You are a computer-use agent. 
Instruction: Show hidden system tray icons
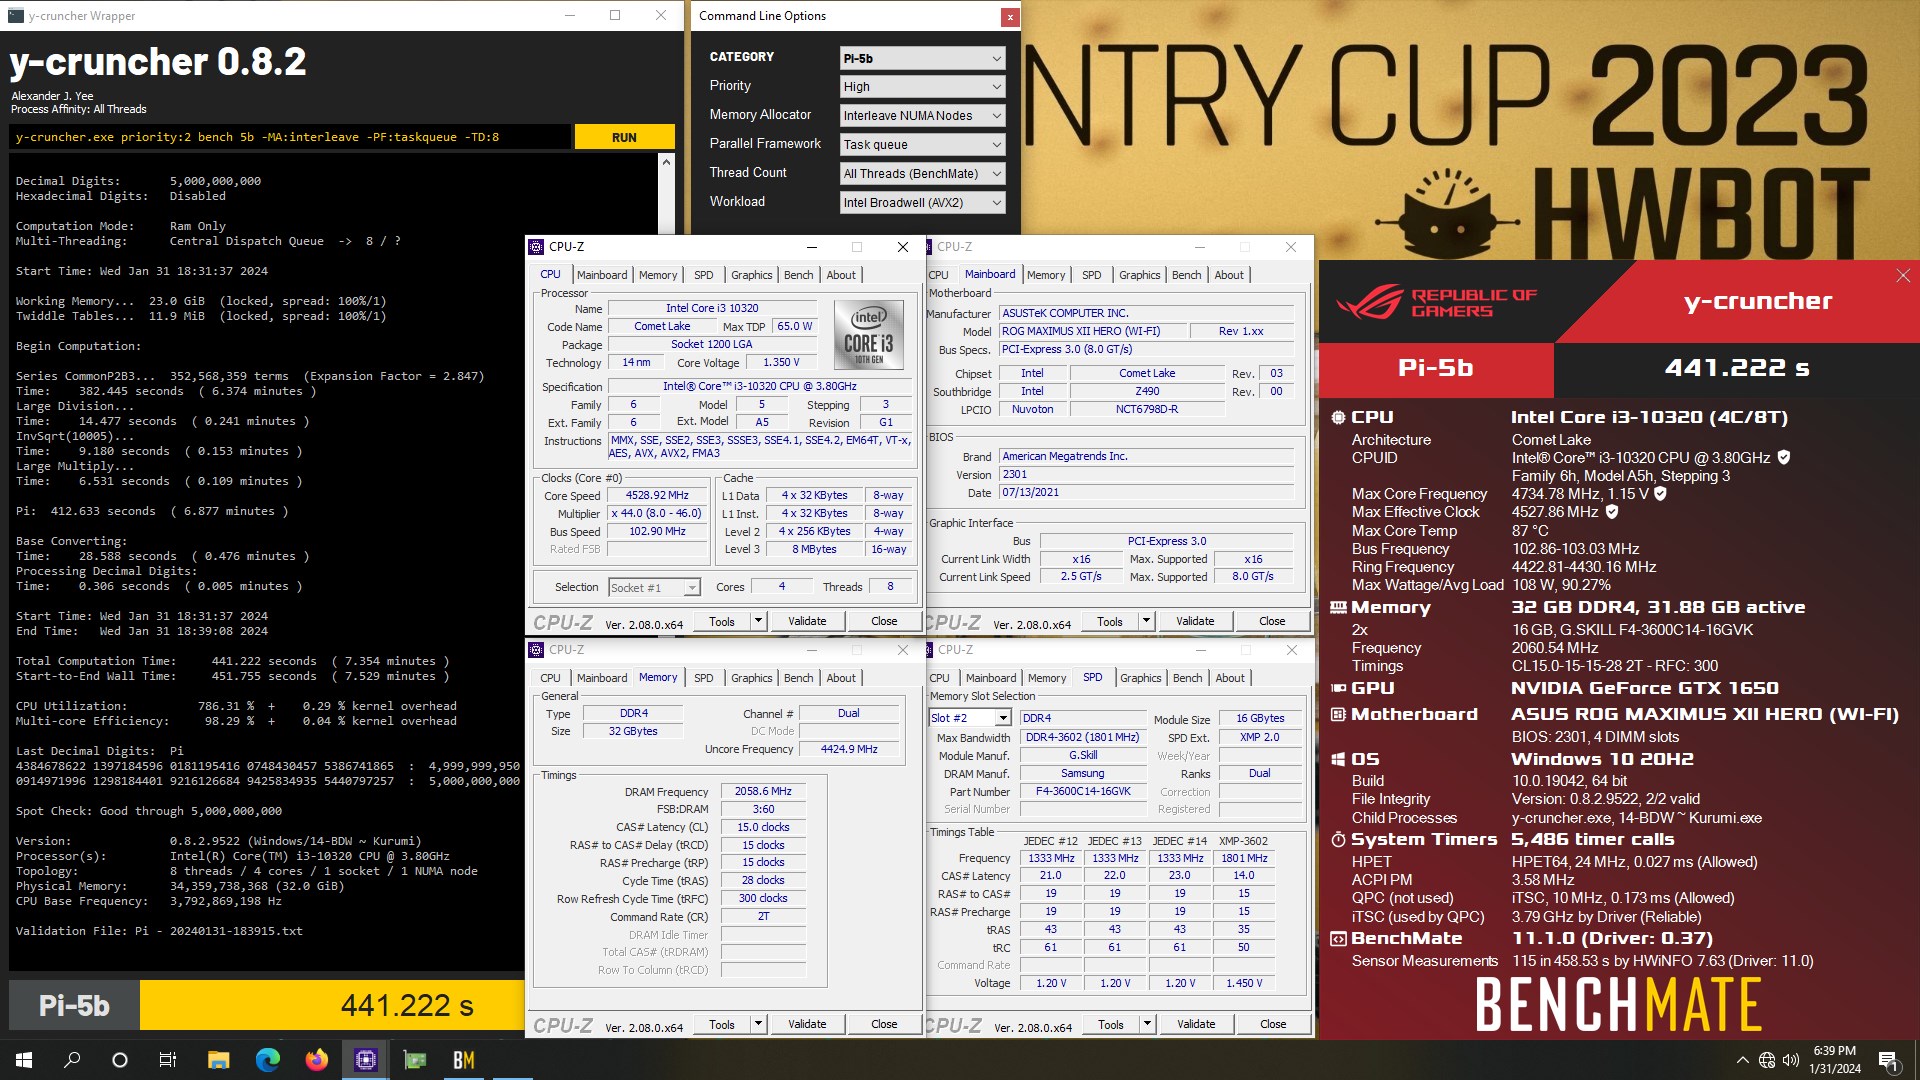click(x=1742, y=1060)
